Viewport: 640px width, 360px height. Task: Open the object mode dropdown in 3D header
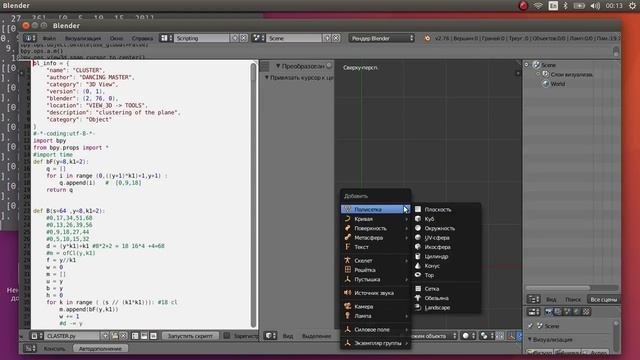point(433,336)
